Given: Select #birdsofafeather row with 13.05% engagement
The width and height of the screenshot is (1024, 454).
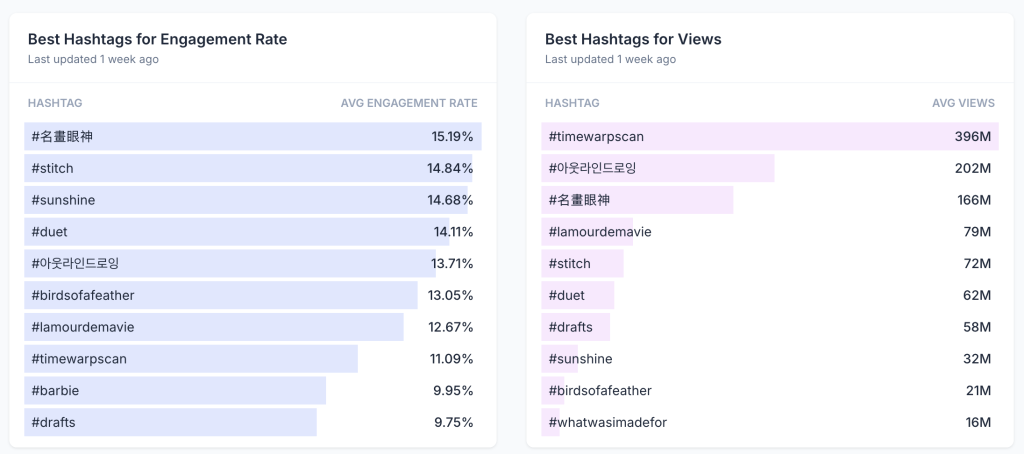Looking at the screenshot, I should point(83,295).
